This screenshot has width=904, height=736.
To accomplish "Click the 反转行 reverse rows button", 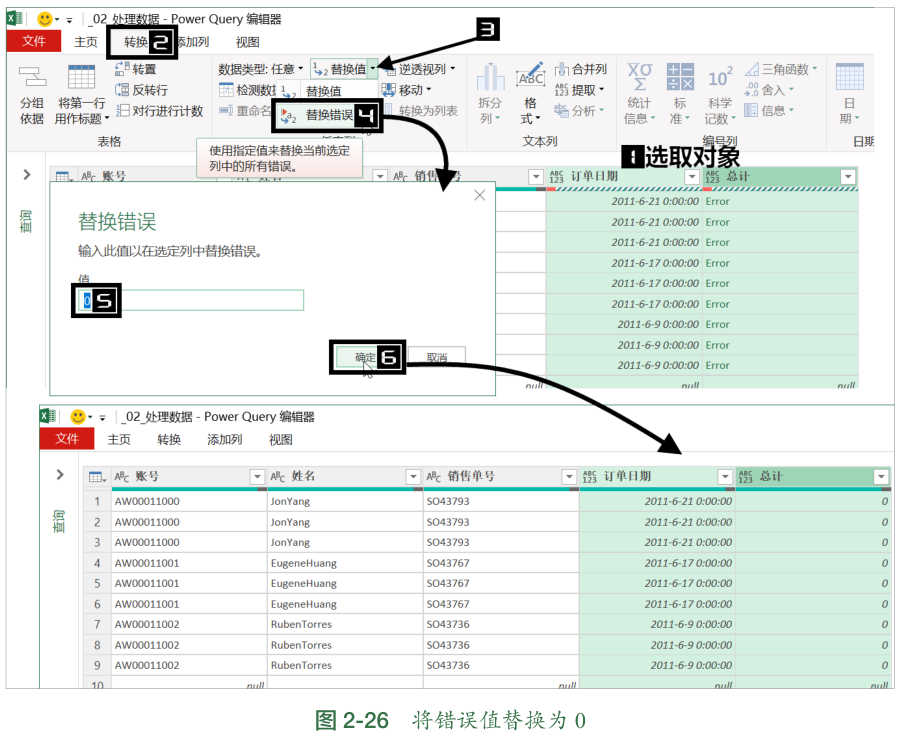I will pyautogui.click(x=141, y=90).
